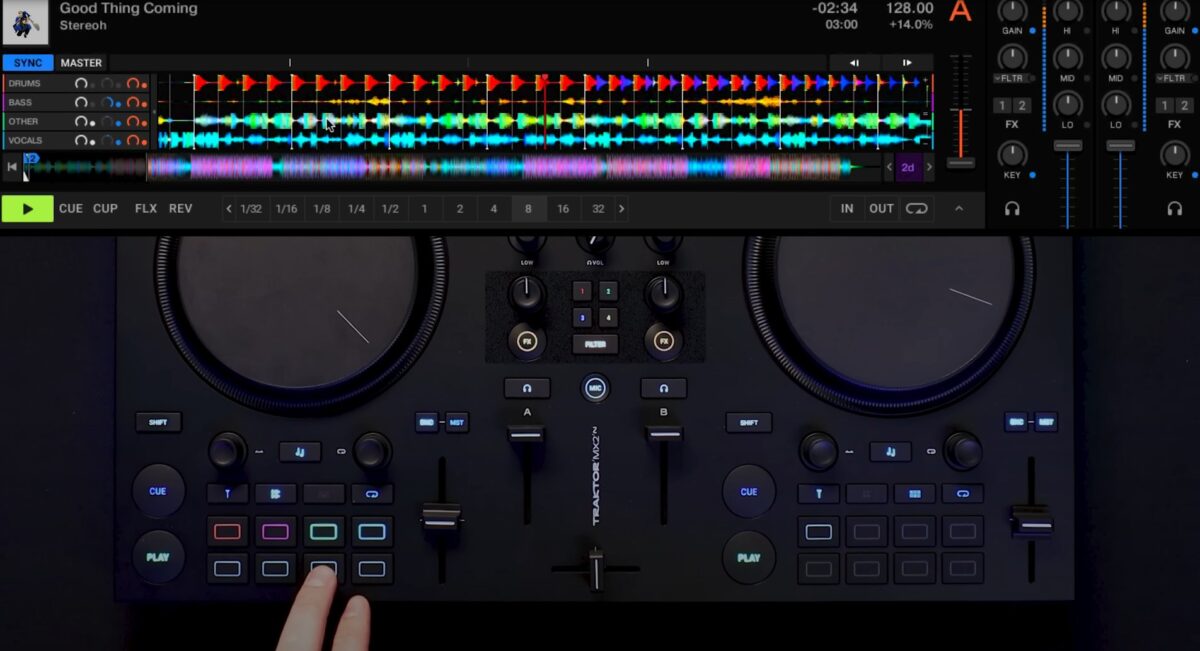Screen dimensions: 1200x651
Task: Click the beat jump backward icon above the waveform
Action: (x=854, y=63)
